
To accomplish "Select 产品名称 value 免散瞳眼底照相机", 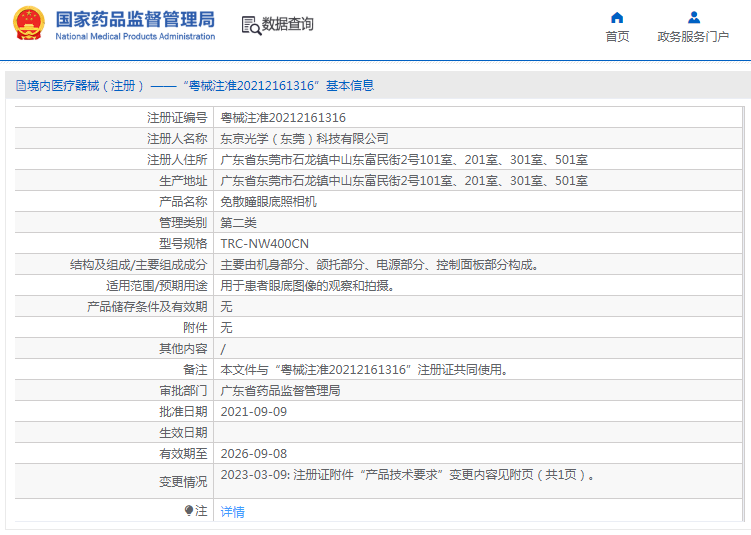I will click(268, 202).
